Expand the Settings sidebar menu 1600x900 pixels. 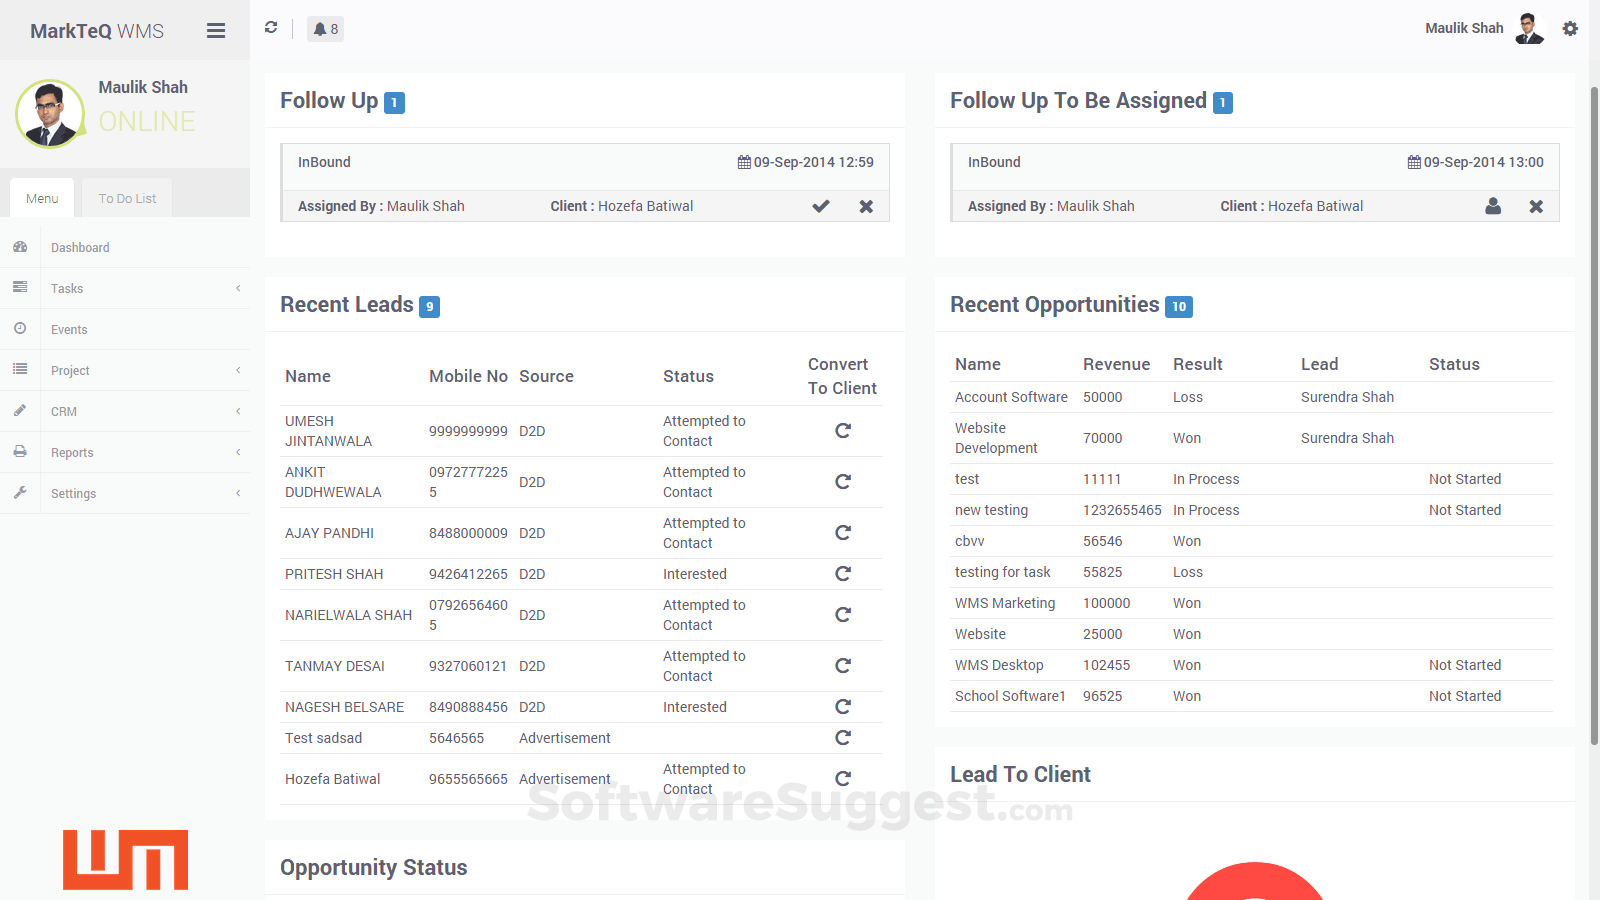(125, 493)
